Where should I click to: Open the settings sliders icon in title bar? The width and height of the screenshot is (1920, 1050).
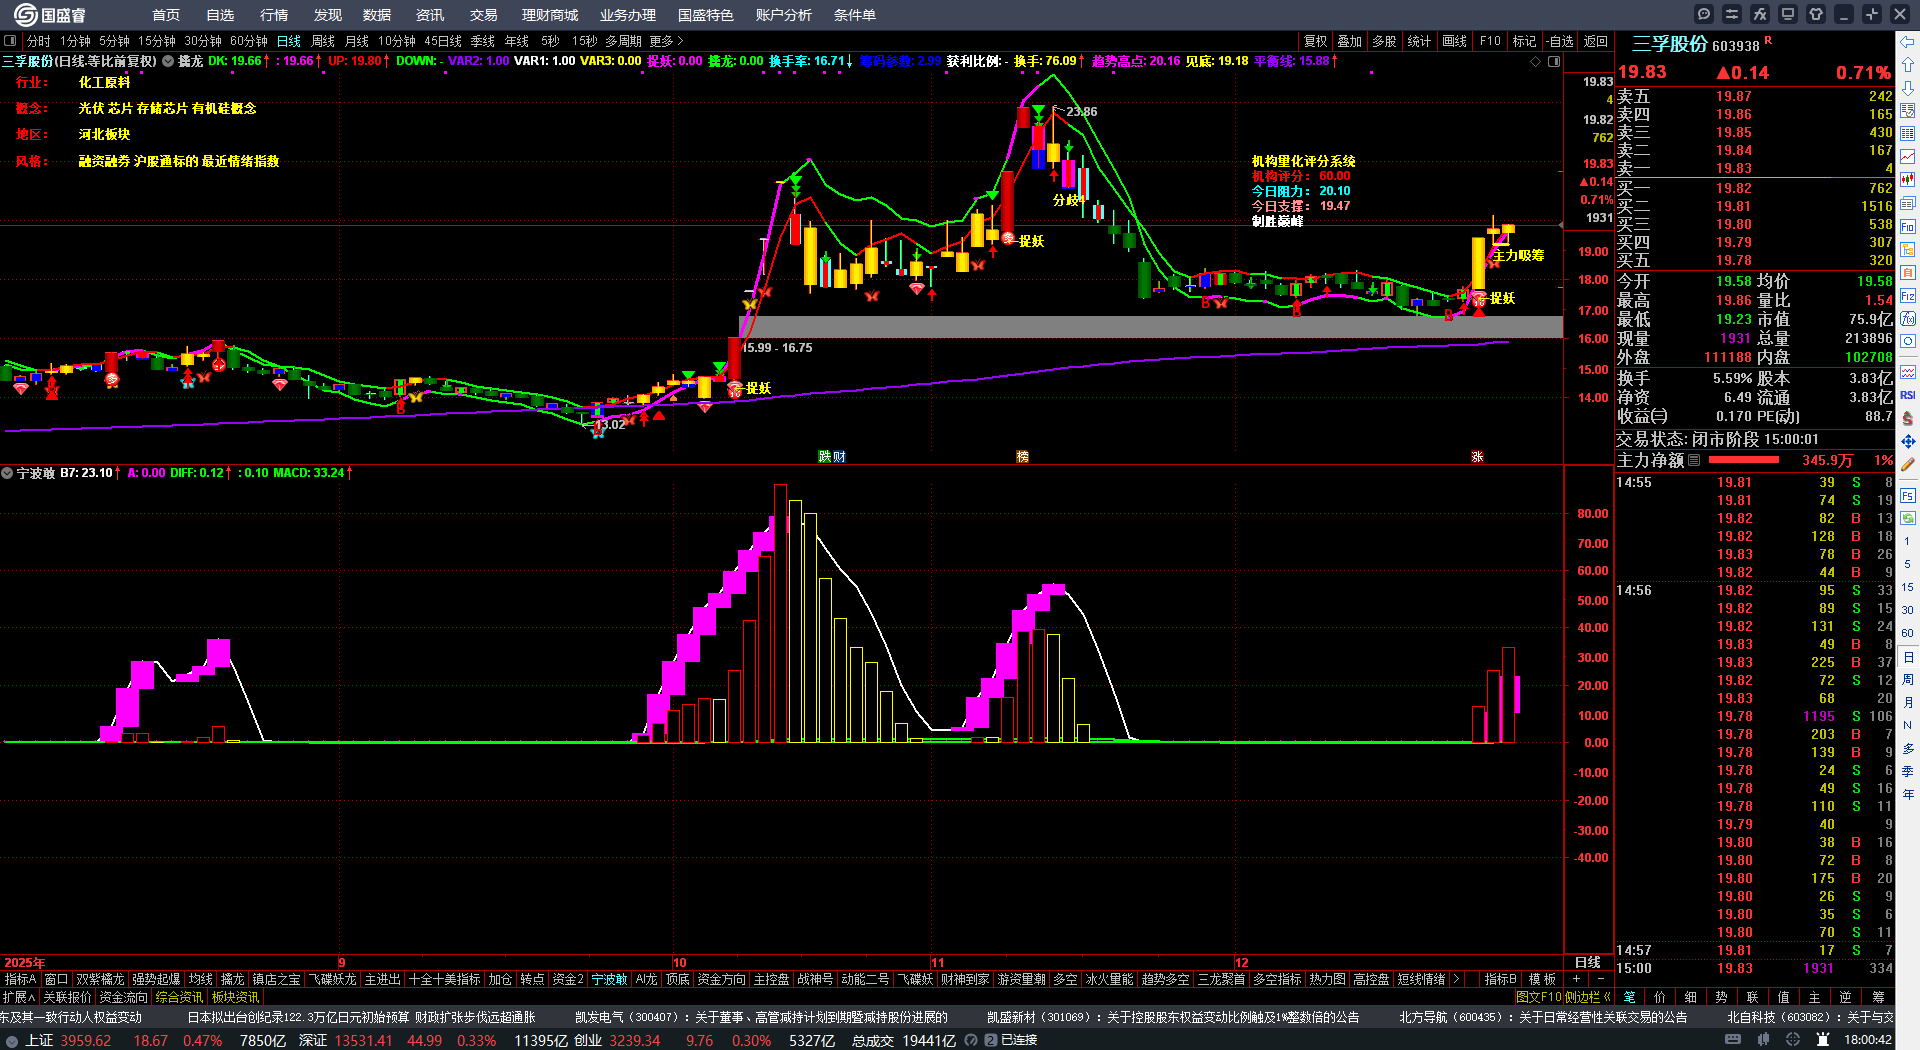[x=1732, y=14]
